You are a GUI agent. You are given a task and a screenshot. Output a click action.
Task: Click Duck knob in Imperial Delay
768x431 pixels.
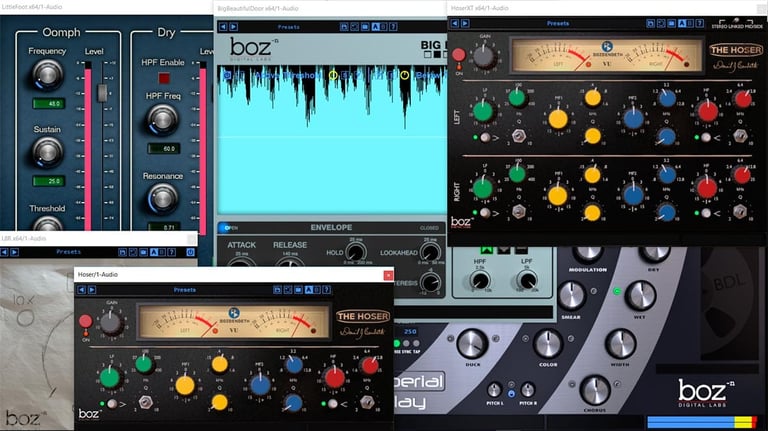(472, 343)
